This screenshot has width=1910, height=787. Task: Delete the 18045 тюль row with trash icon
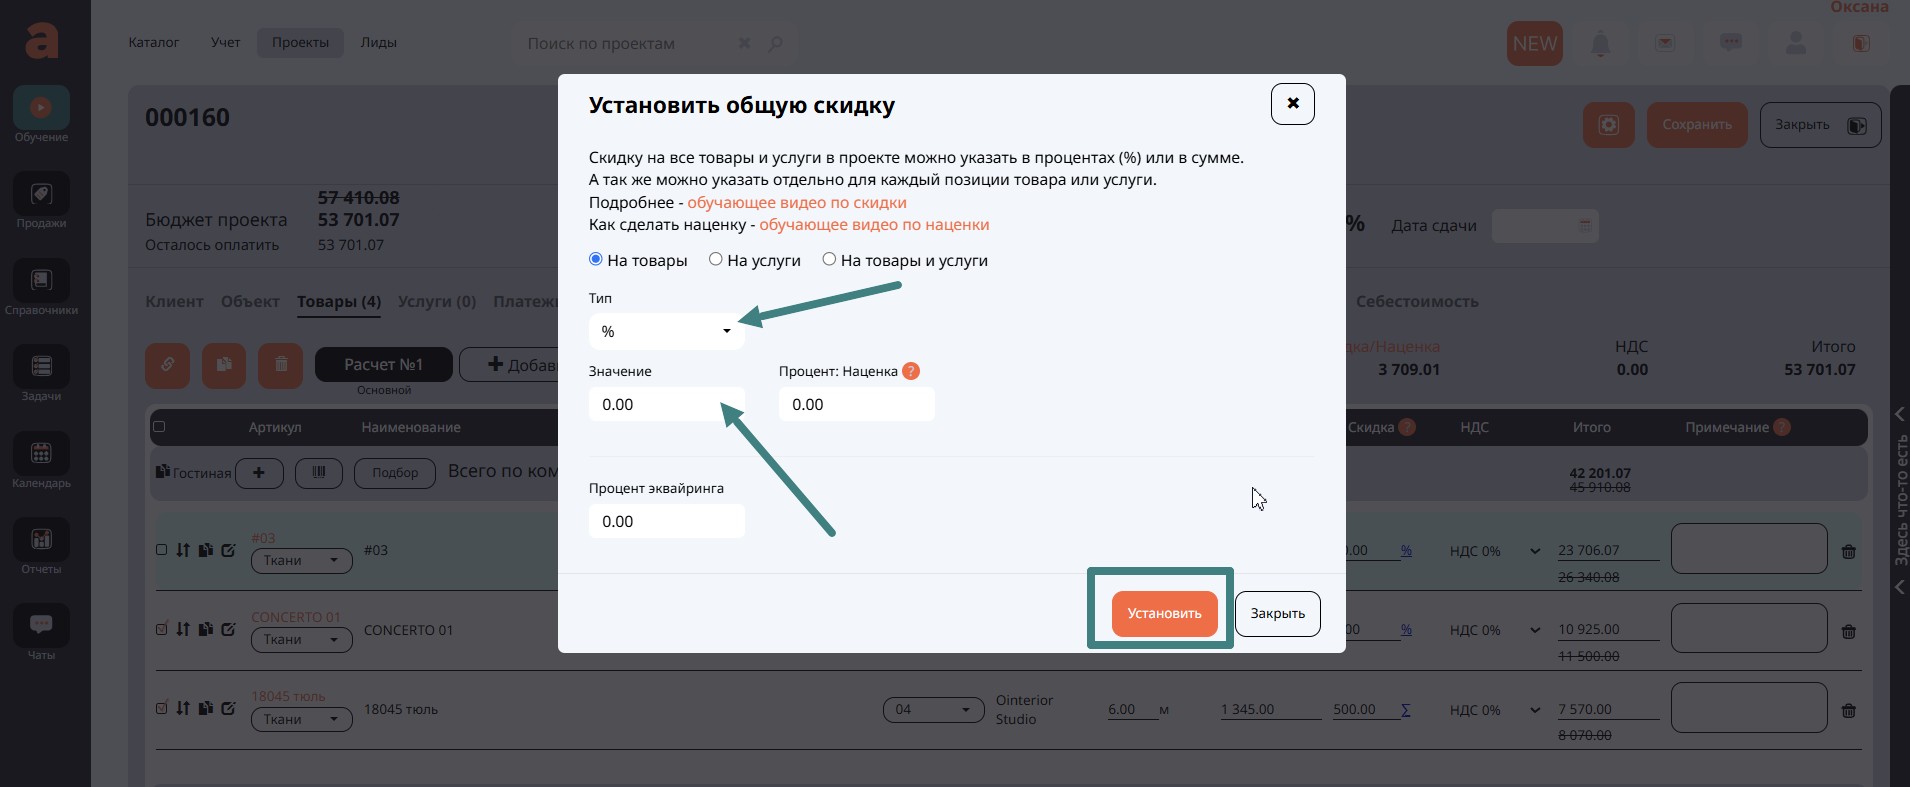1848,711
